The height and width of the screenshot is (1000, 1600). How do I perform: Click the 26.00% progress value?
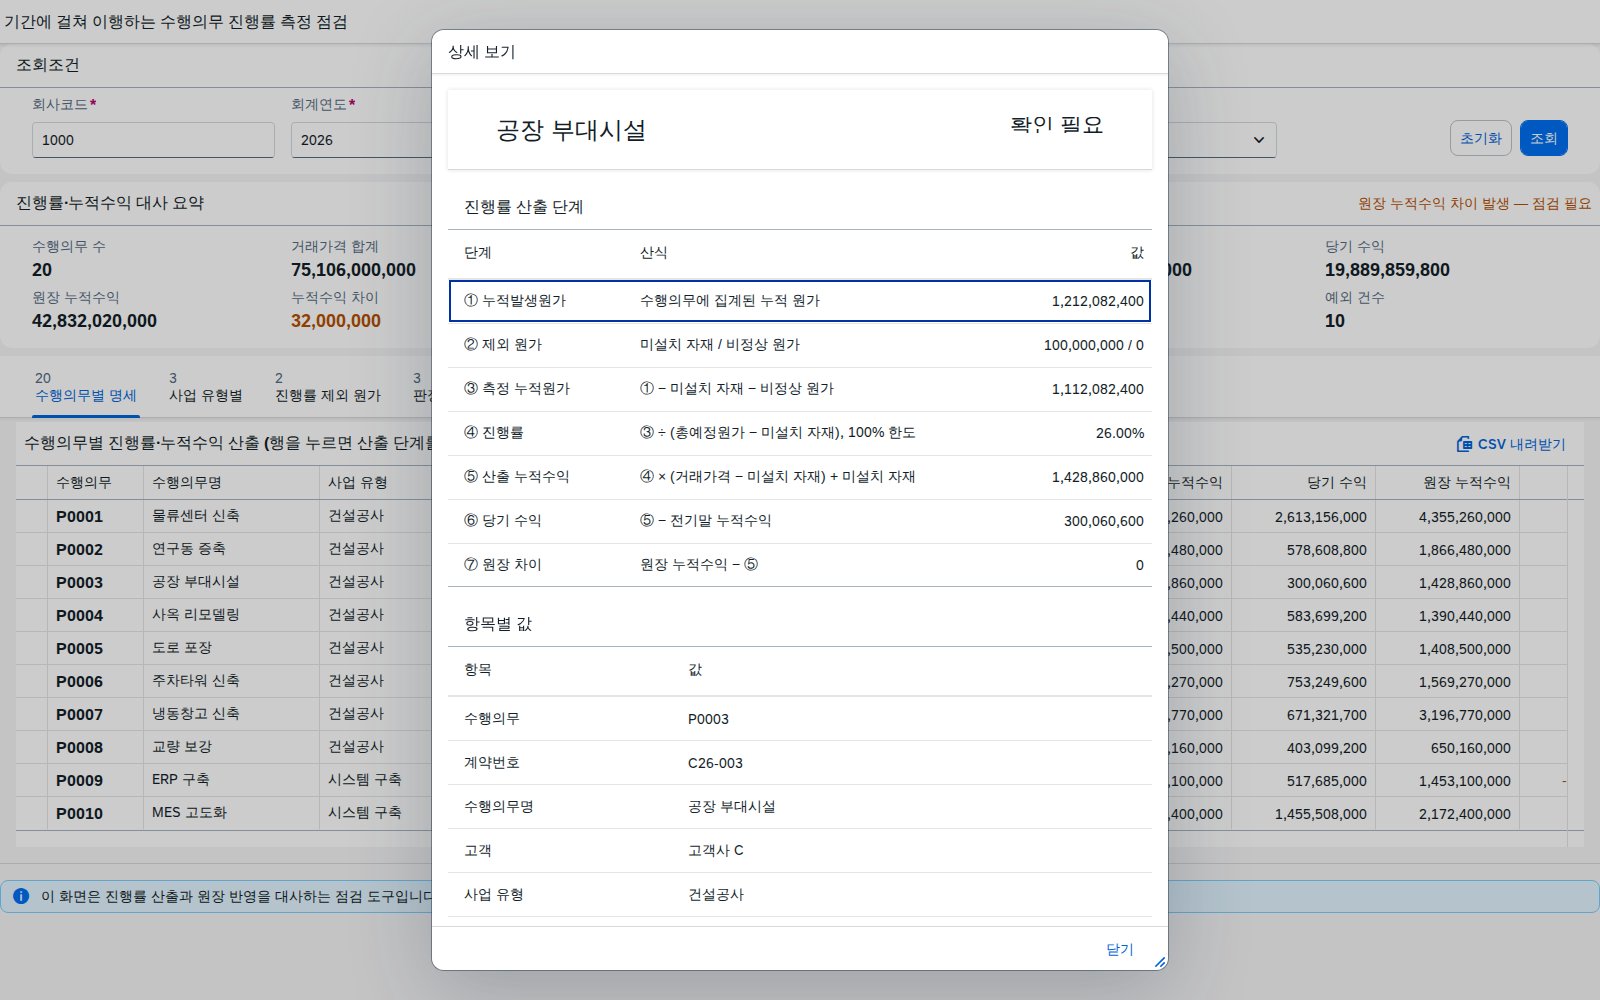tap(1120, 433)
